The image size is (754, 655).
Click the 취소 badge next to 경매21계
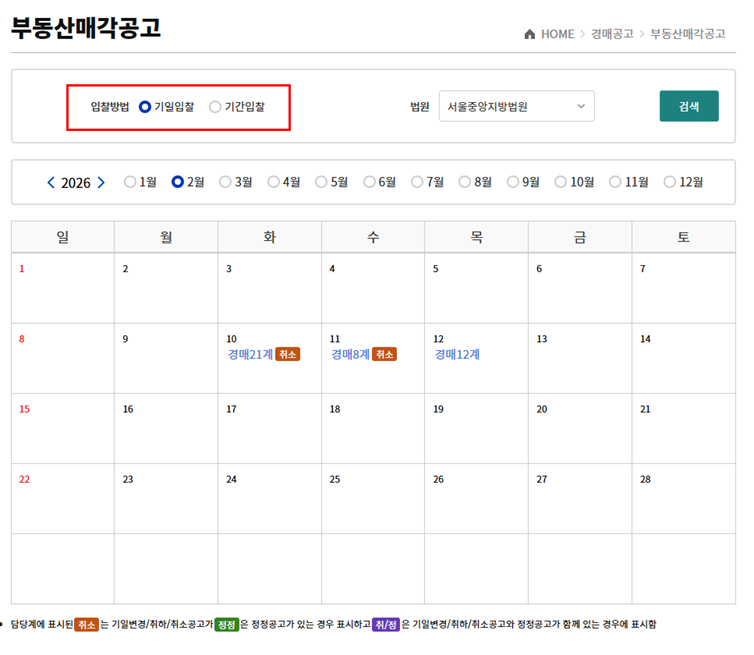288,354
